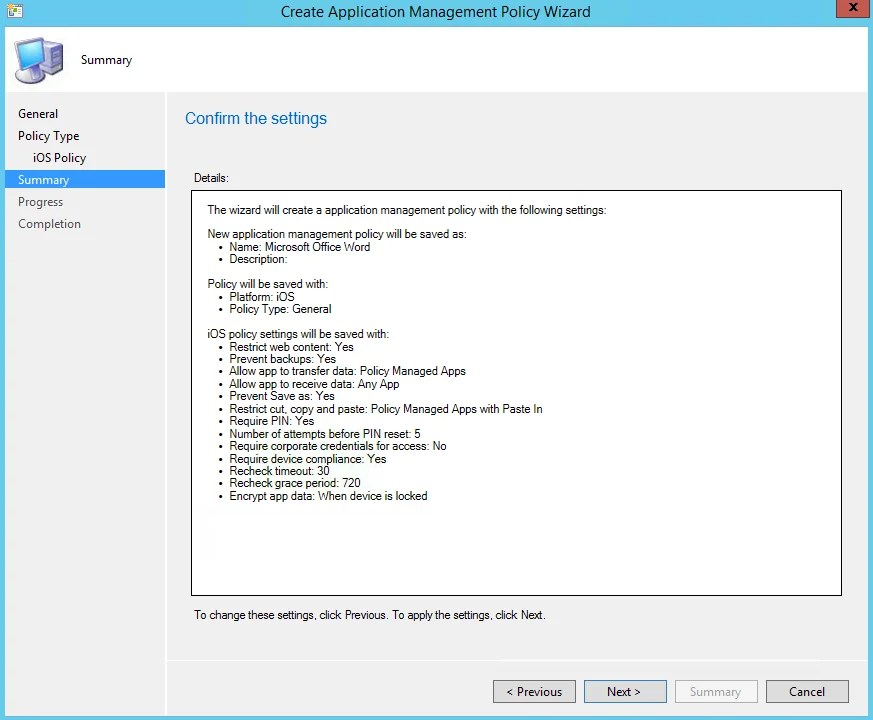Click 'Prevent Save as: Yes' line

coord(282,396)
